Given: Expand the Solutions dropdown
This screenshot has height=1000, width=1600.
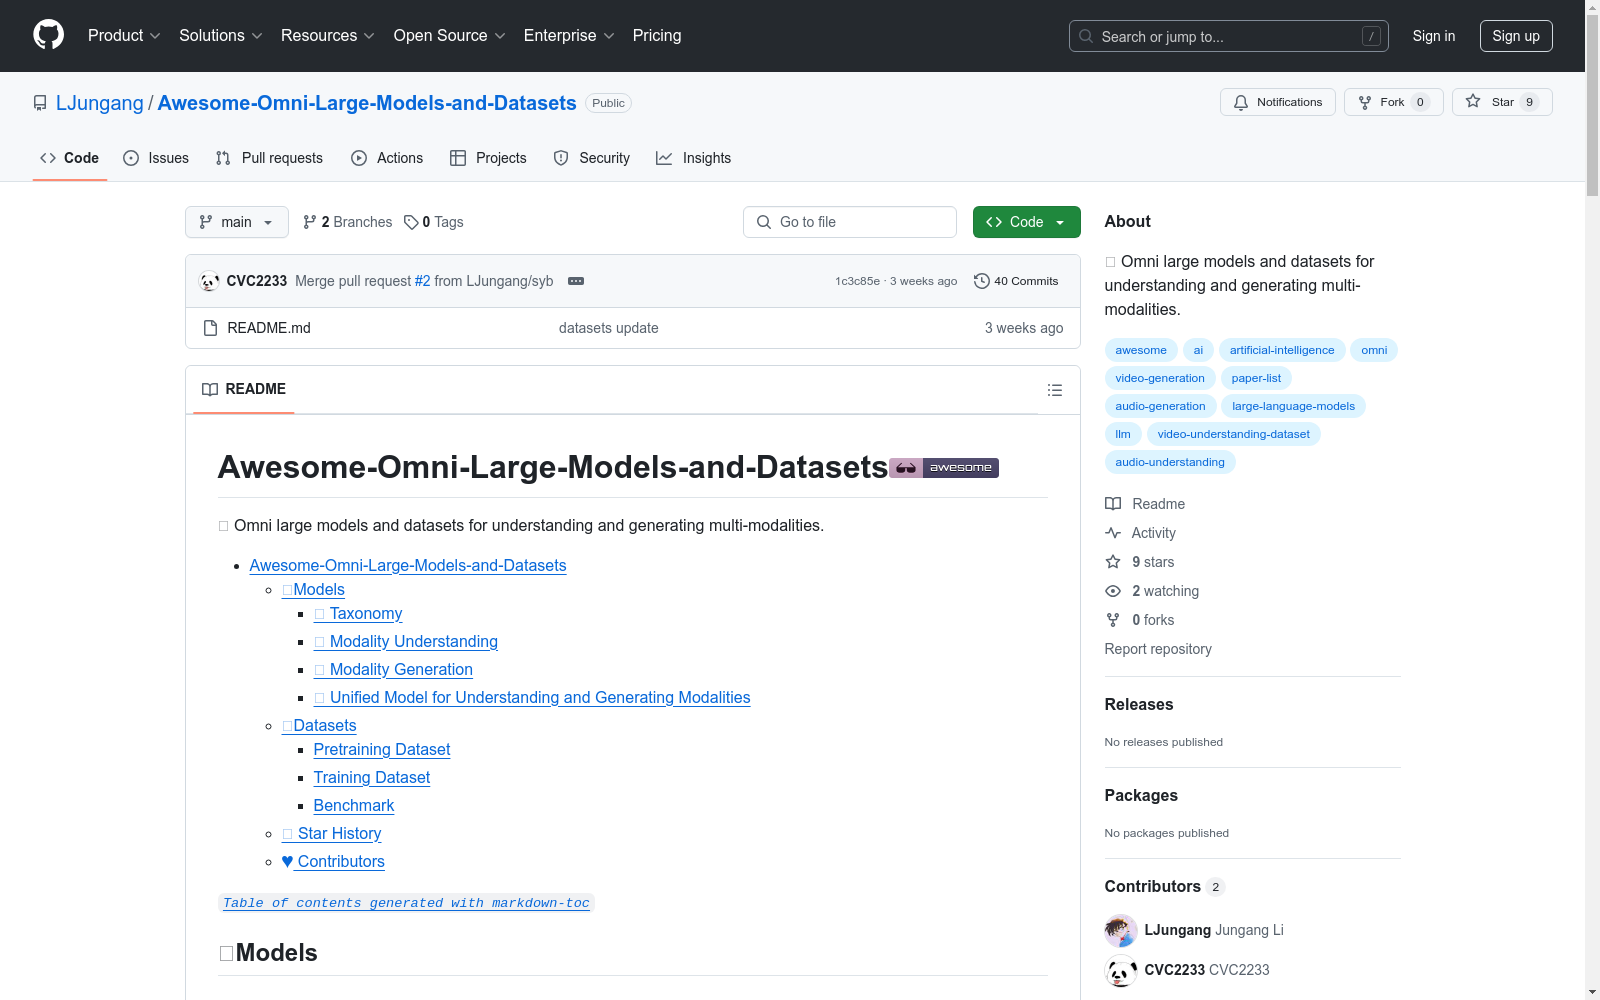Looking at the screenshot, I should click(x=220, y=35).
